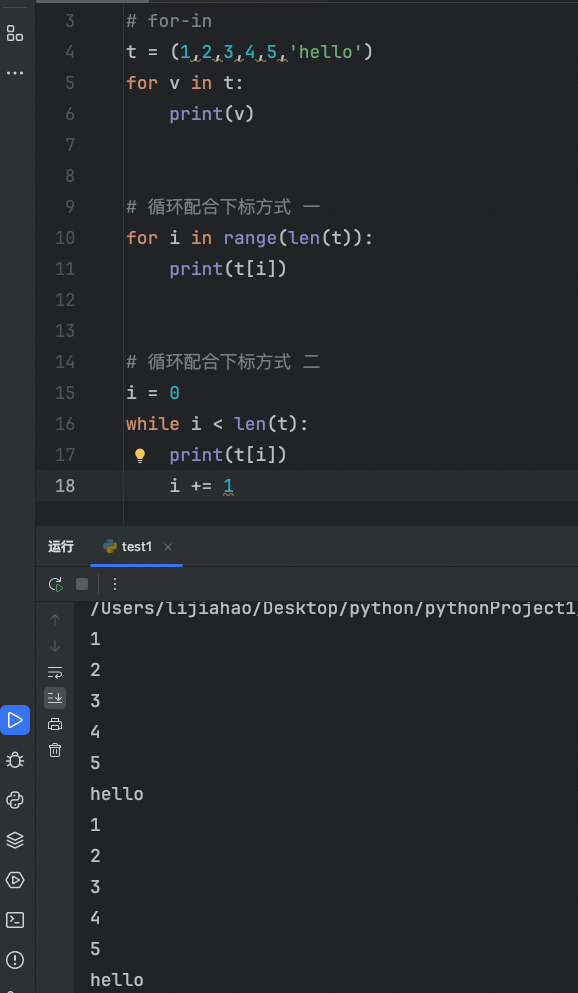Image resolution: width=578 pixels, height=993 pixels.
Task: Stop the running process square icon
Action: click(82, 584)
